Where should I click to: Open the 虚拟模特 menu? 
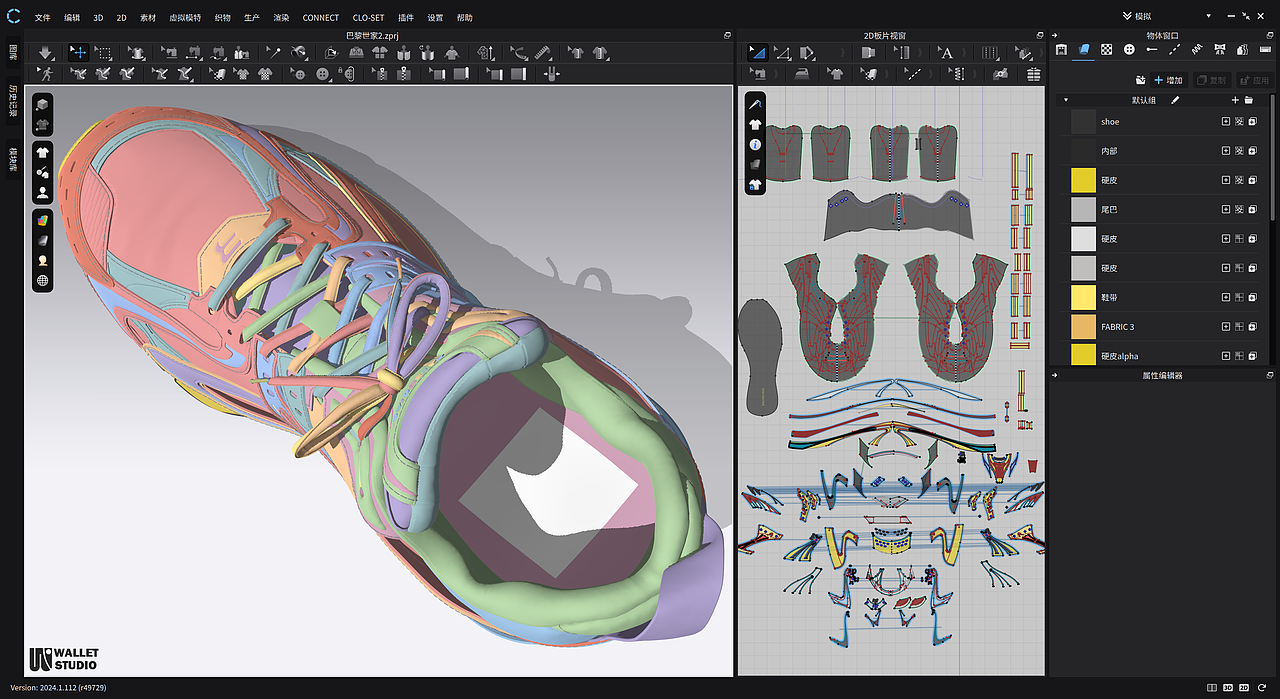(x=183, y=17)
